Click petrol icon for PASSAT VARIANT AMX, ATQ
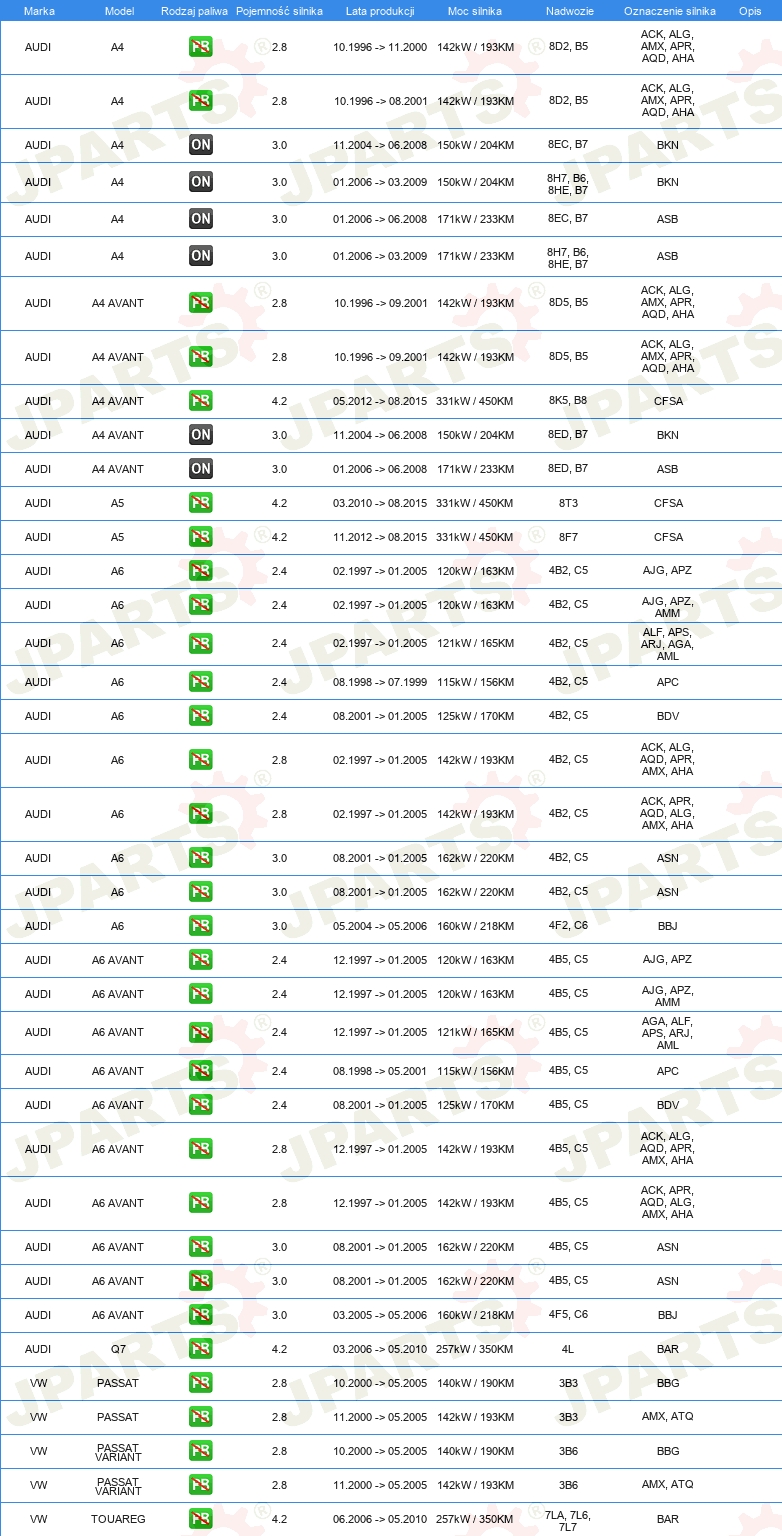The width and height of the screenshot is (782, 1536). 201,1485
